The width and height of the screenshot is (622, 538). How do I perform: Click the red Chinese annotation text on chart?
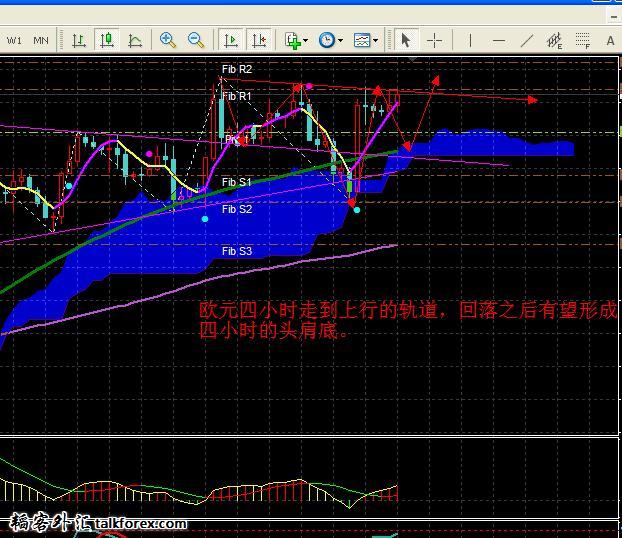[408, 320]
